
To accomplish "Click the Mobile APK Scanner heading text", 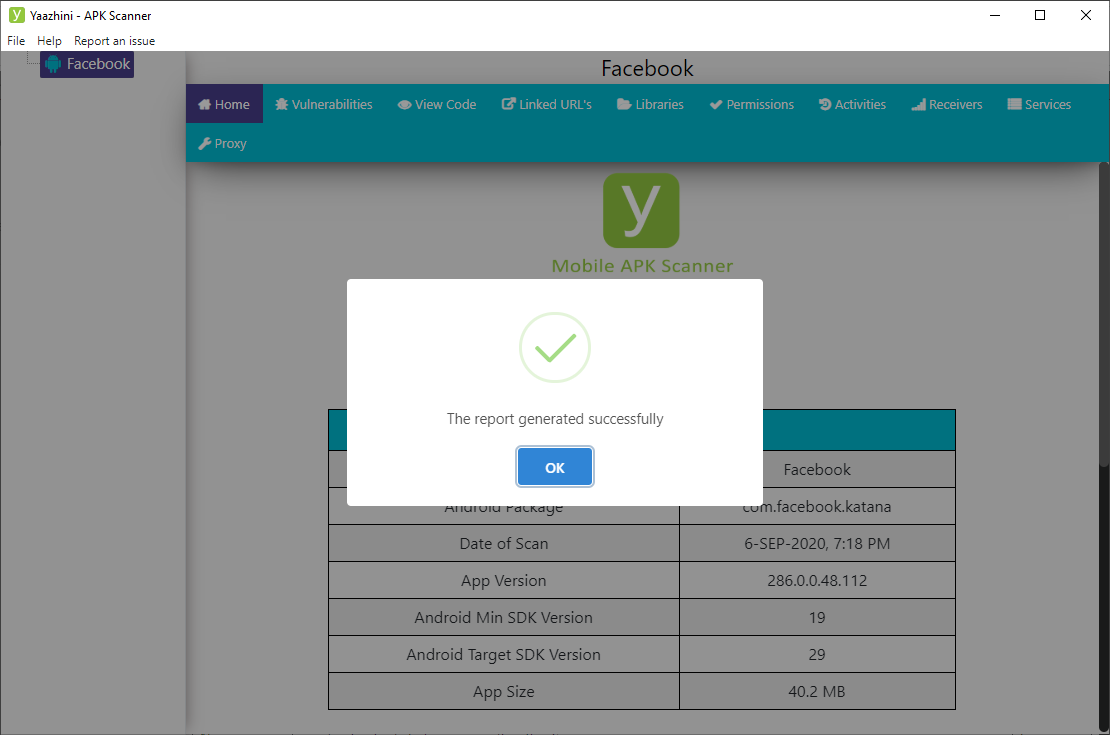I will tap(642, 266).
